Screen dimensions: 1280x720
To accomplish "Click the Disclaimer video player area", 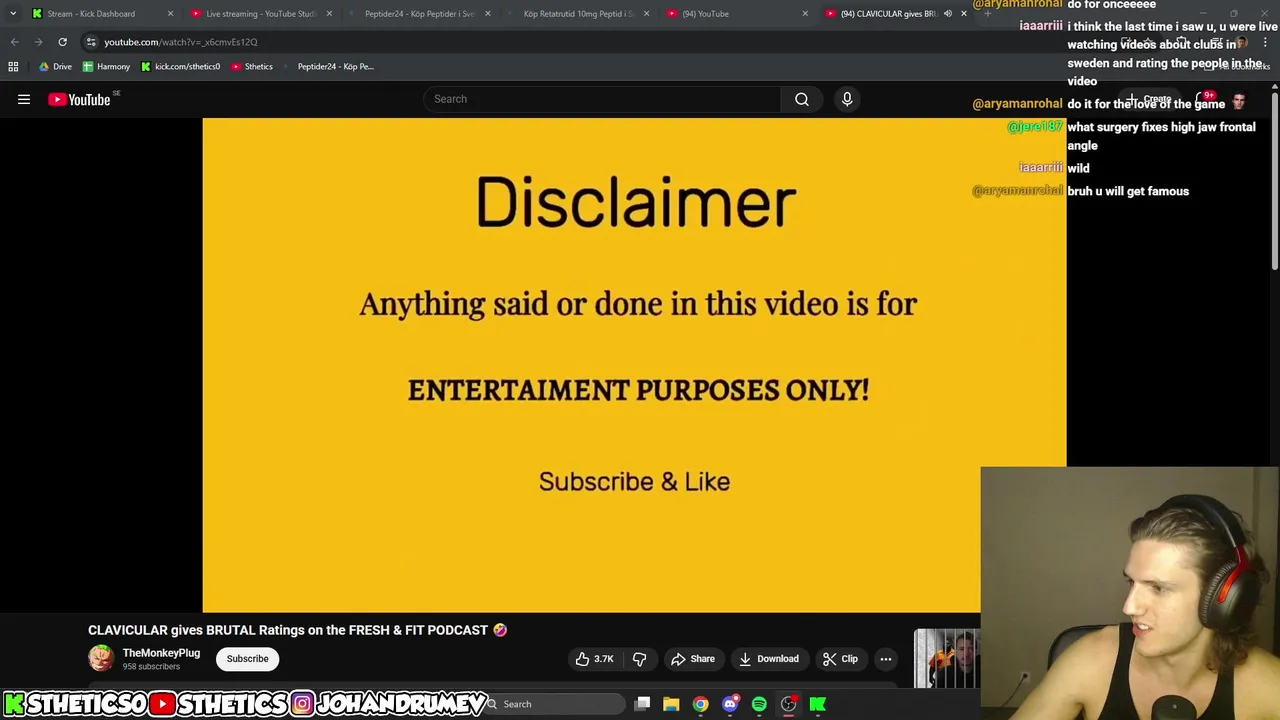I will (634, 365).
